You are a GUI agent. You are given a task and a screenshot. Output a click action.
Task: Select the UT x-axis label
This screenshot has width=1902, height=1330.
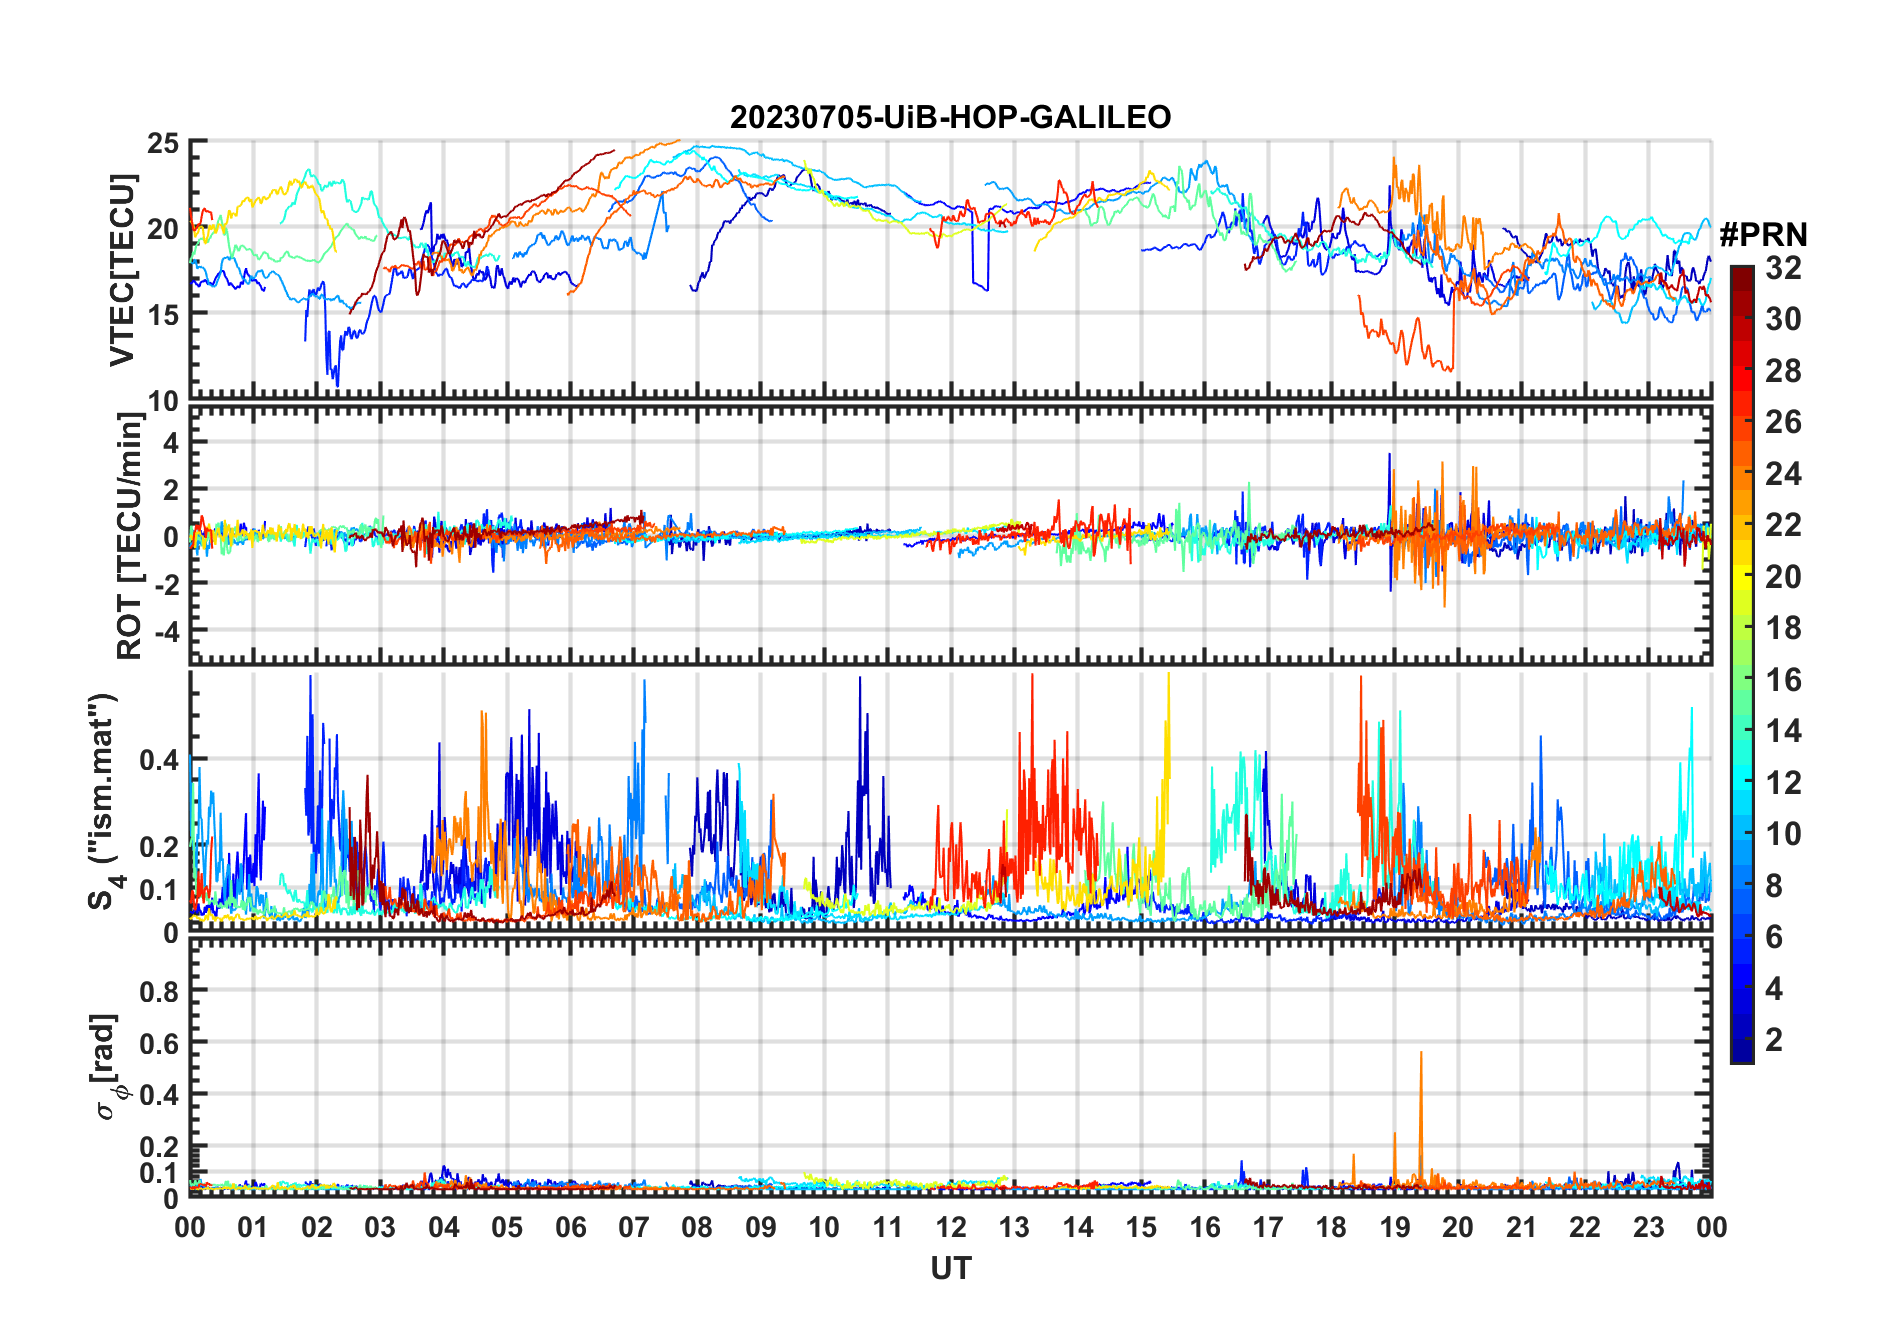(950, 1269)
